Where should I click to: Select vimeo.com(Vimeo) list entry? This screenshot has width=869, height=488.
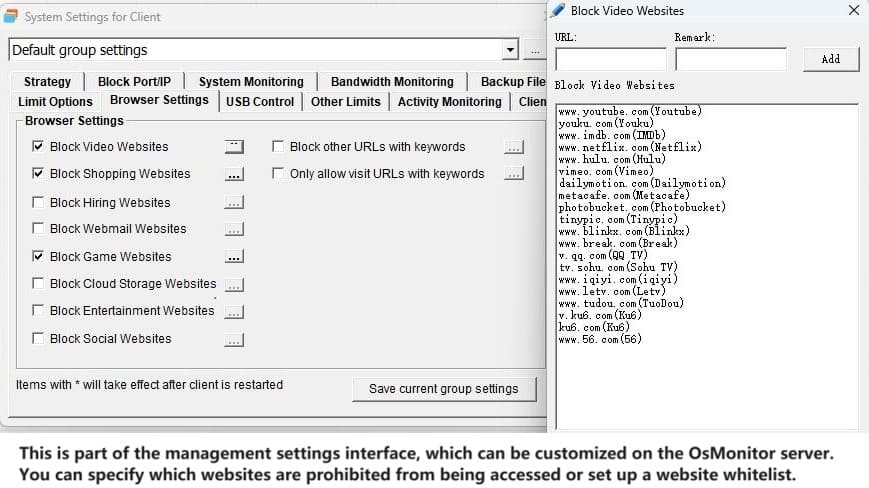click(x=606, y=171)
